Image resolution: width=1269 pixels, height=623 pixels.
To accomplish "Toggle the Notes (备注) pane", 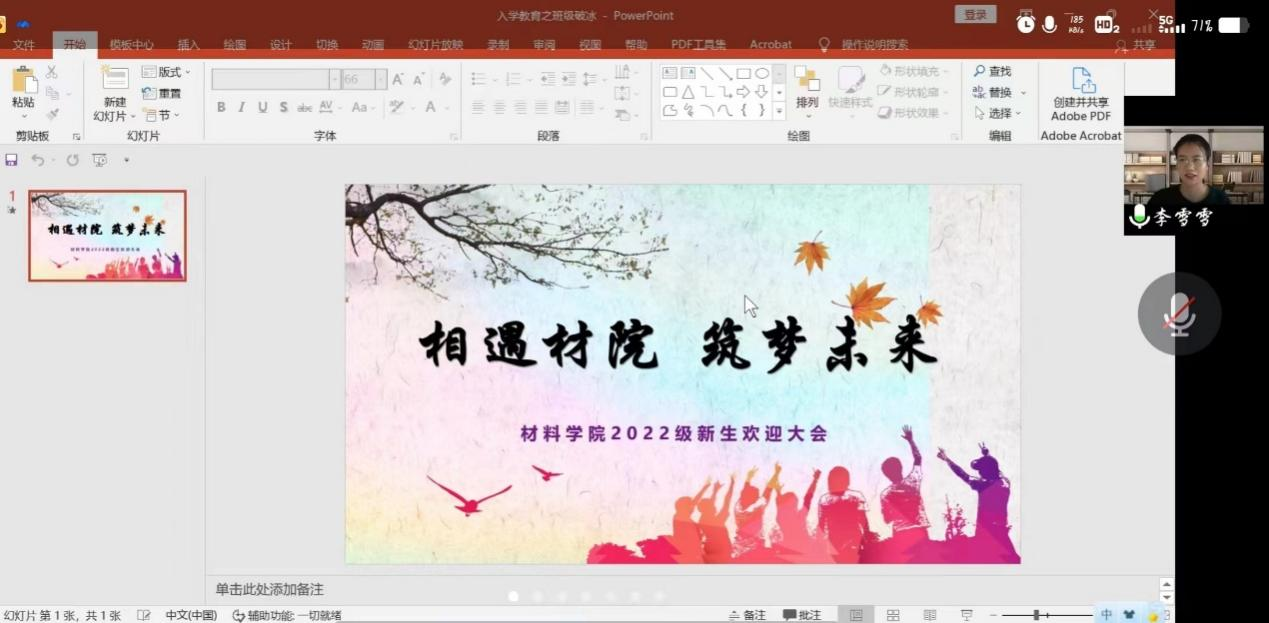I will pos(747,615).
